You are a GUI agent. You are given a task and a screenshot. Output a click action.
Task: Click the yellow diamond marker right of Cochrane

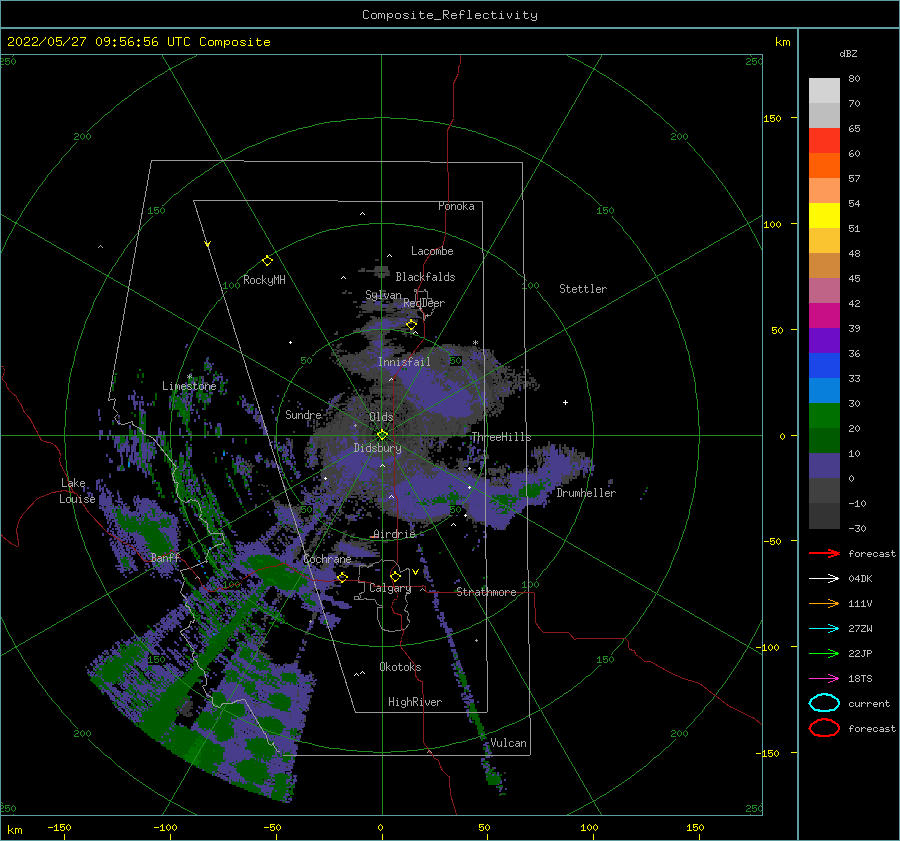(342, 577)
